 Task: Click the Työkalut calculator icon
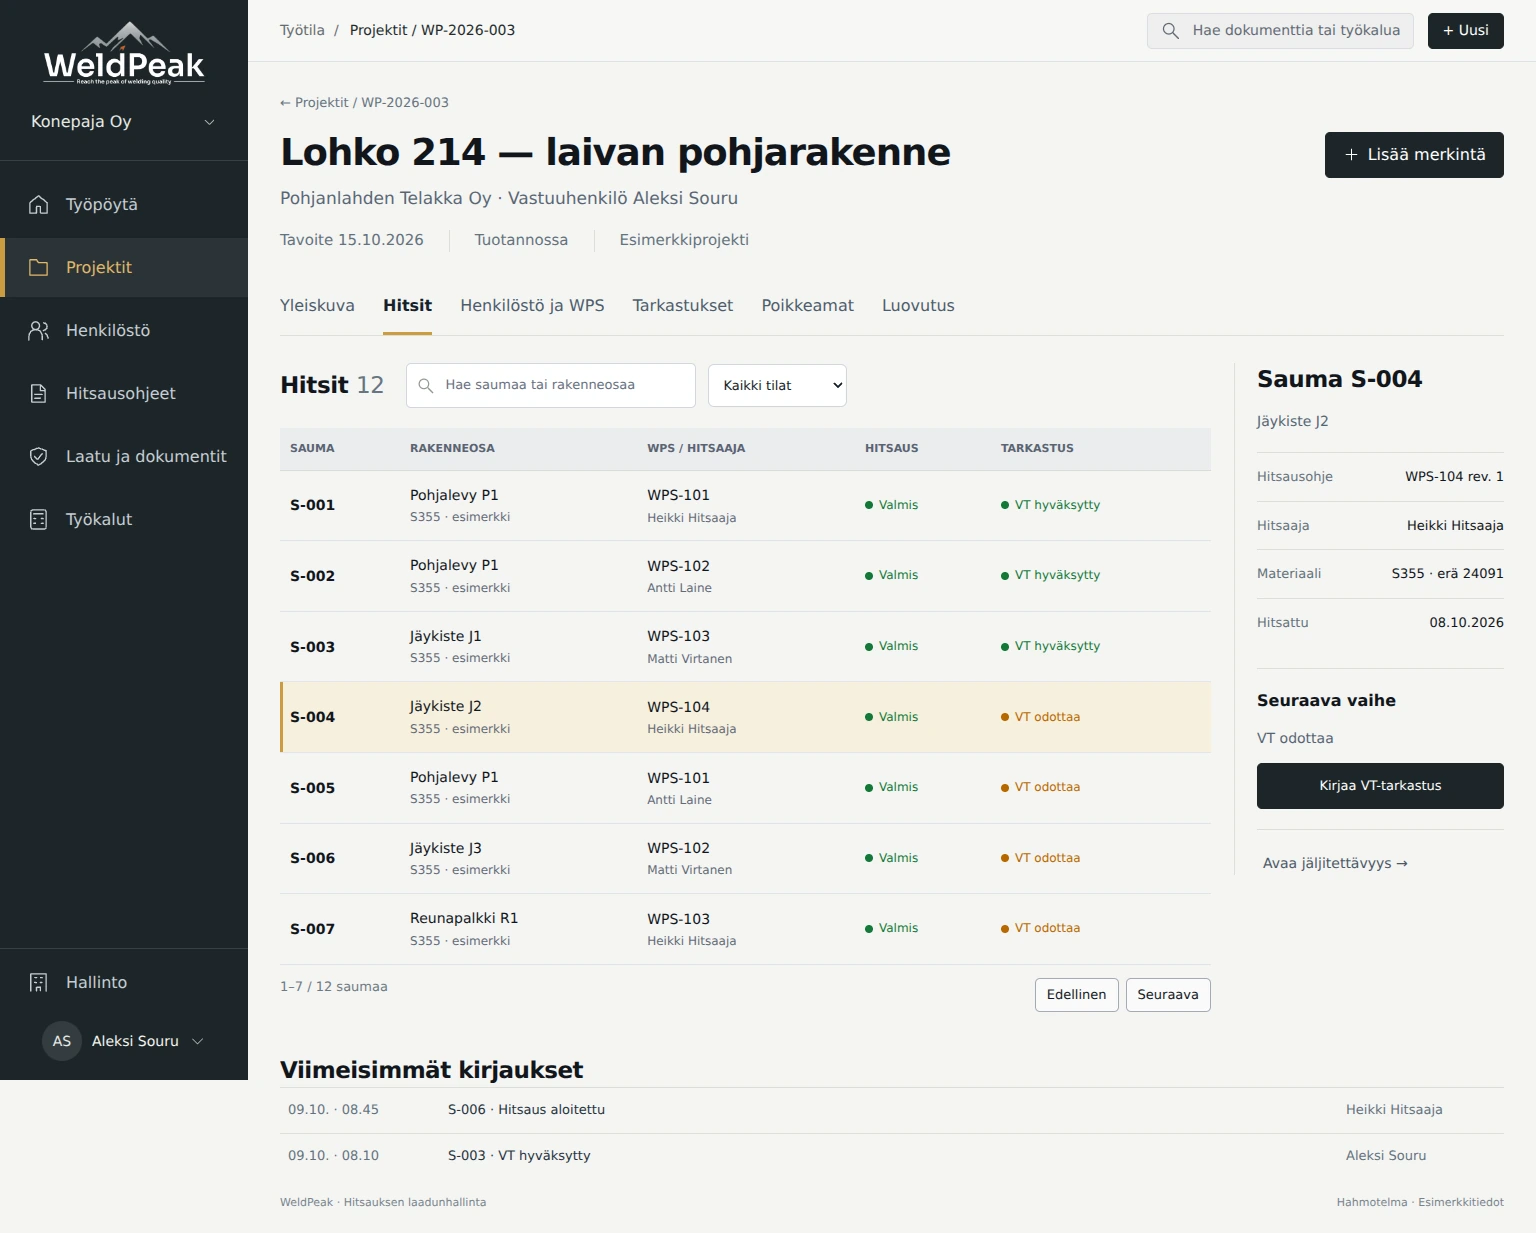click(x=38, y=520)
